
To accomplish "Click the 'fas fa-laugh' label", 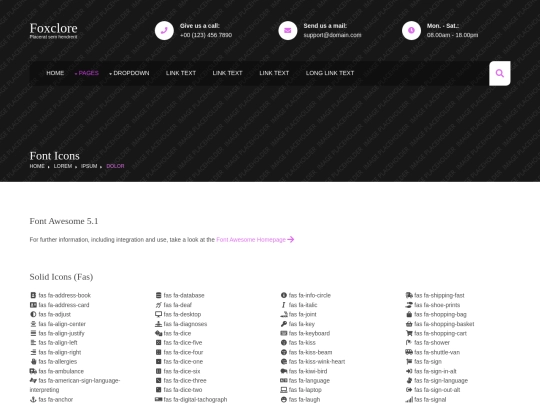I will 304,399.
